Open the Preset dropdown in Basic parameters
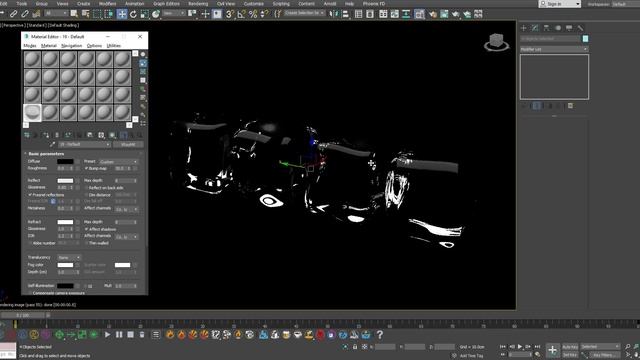Screen dimensions: 640x360 coord(118,162)
